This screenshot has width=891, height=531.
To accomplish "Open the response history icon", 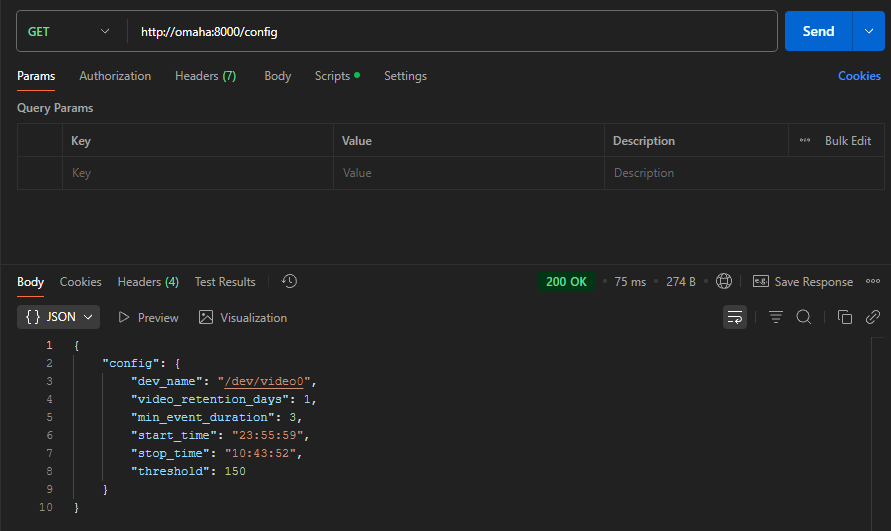I will (x=289, y=282).
